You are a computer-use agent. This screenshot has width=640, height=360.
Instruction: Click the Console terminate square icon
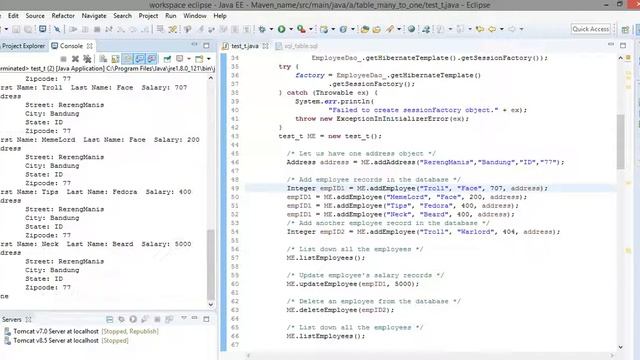click(63, 59)
